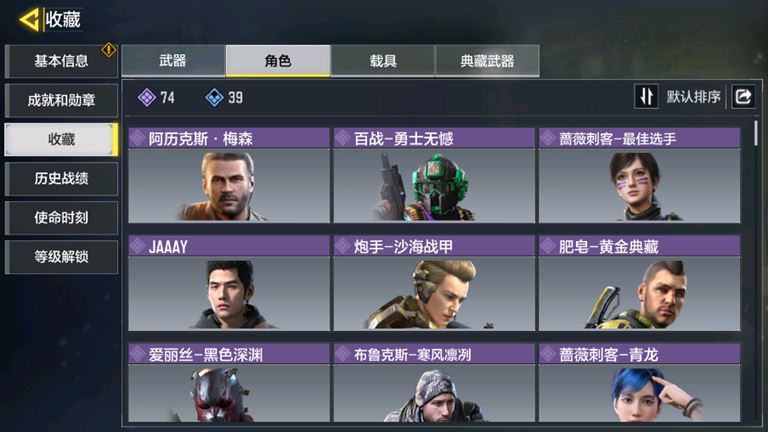Click the 等级解锁 sidebar button

61,257
